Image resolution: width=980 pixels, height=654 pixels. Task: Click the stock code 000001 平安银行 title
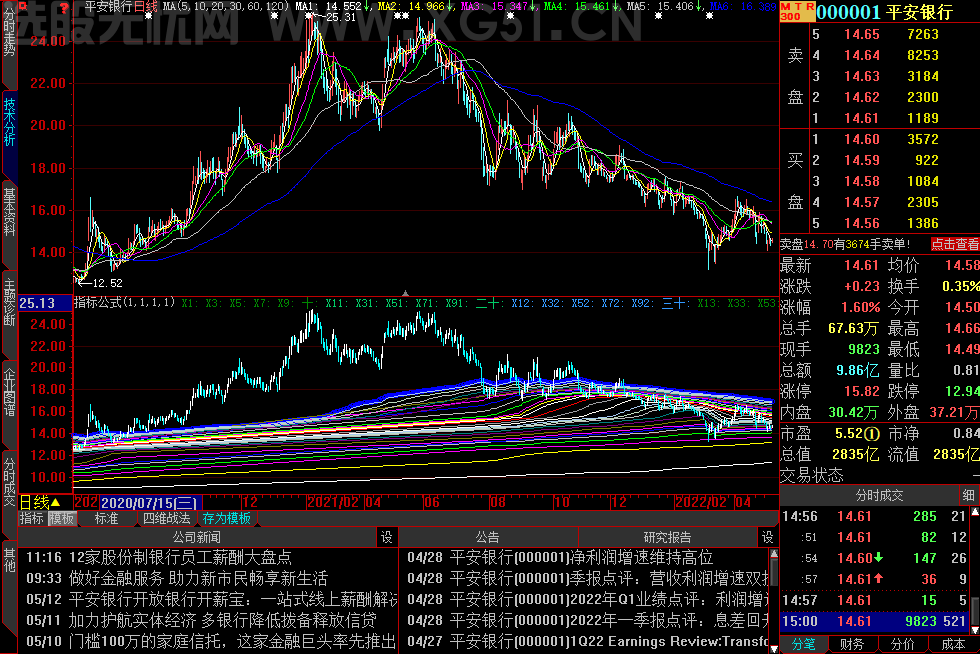(x=884, y=11)
